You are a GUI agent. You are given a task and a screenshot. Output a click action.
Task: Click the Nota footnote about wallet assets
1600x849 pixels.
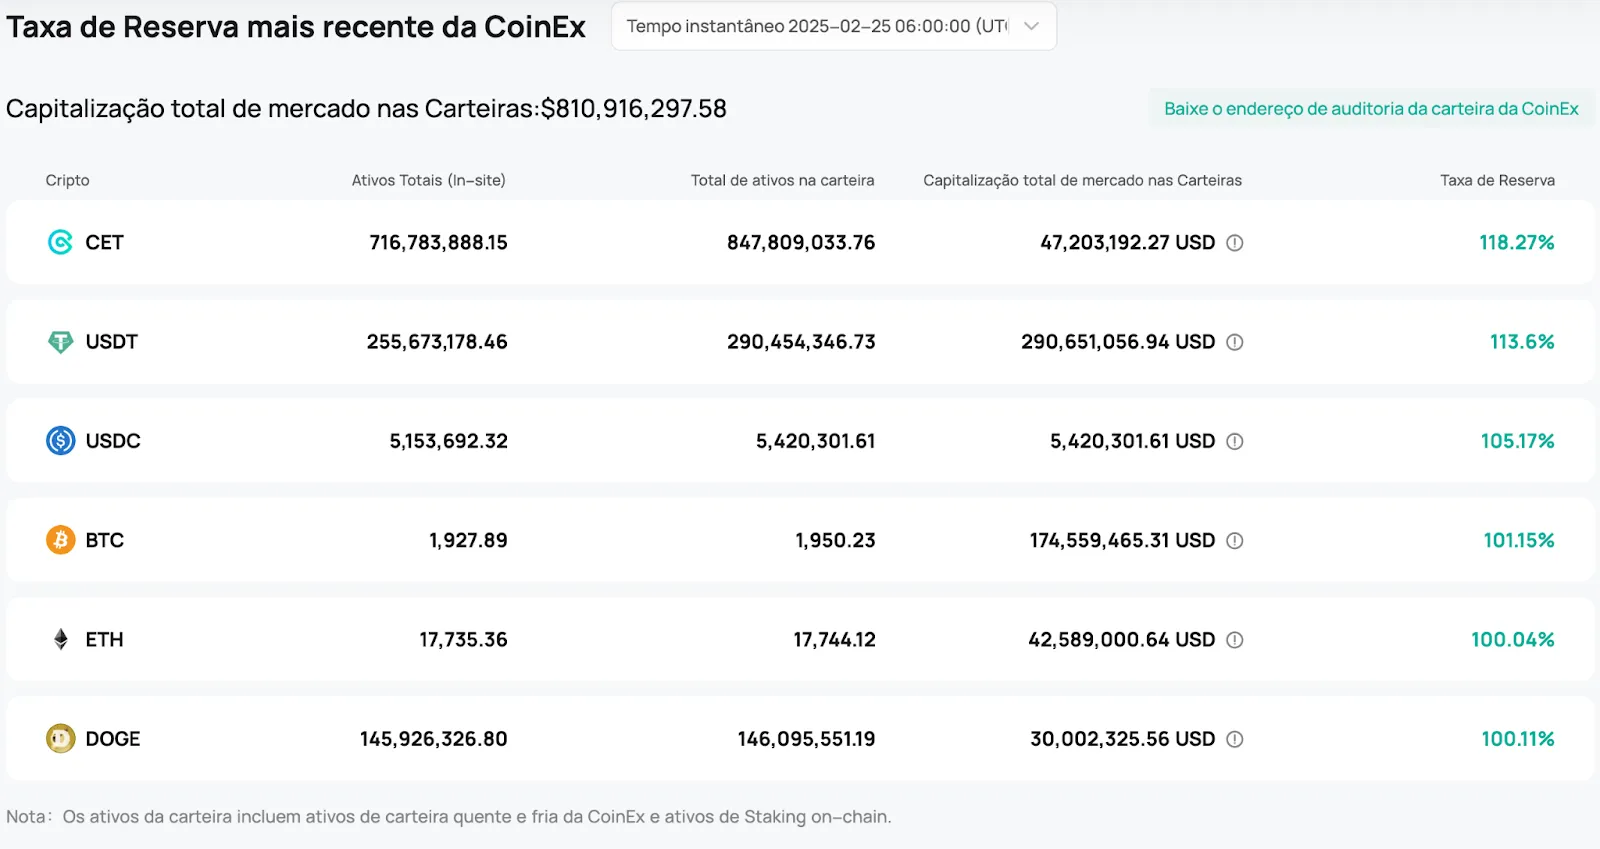click(448, 817)
